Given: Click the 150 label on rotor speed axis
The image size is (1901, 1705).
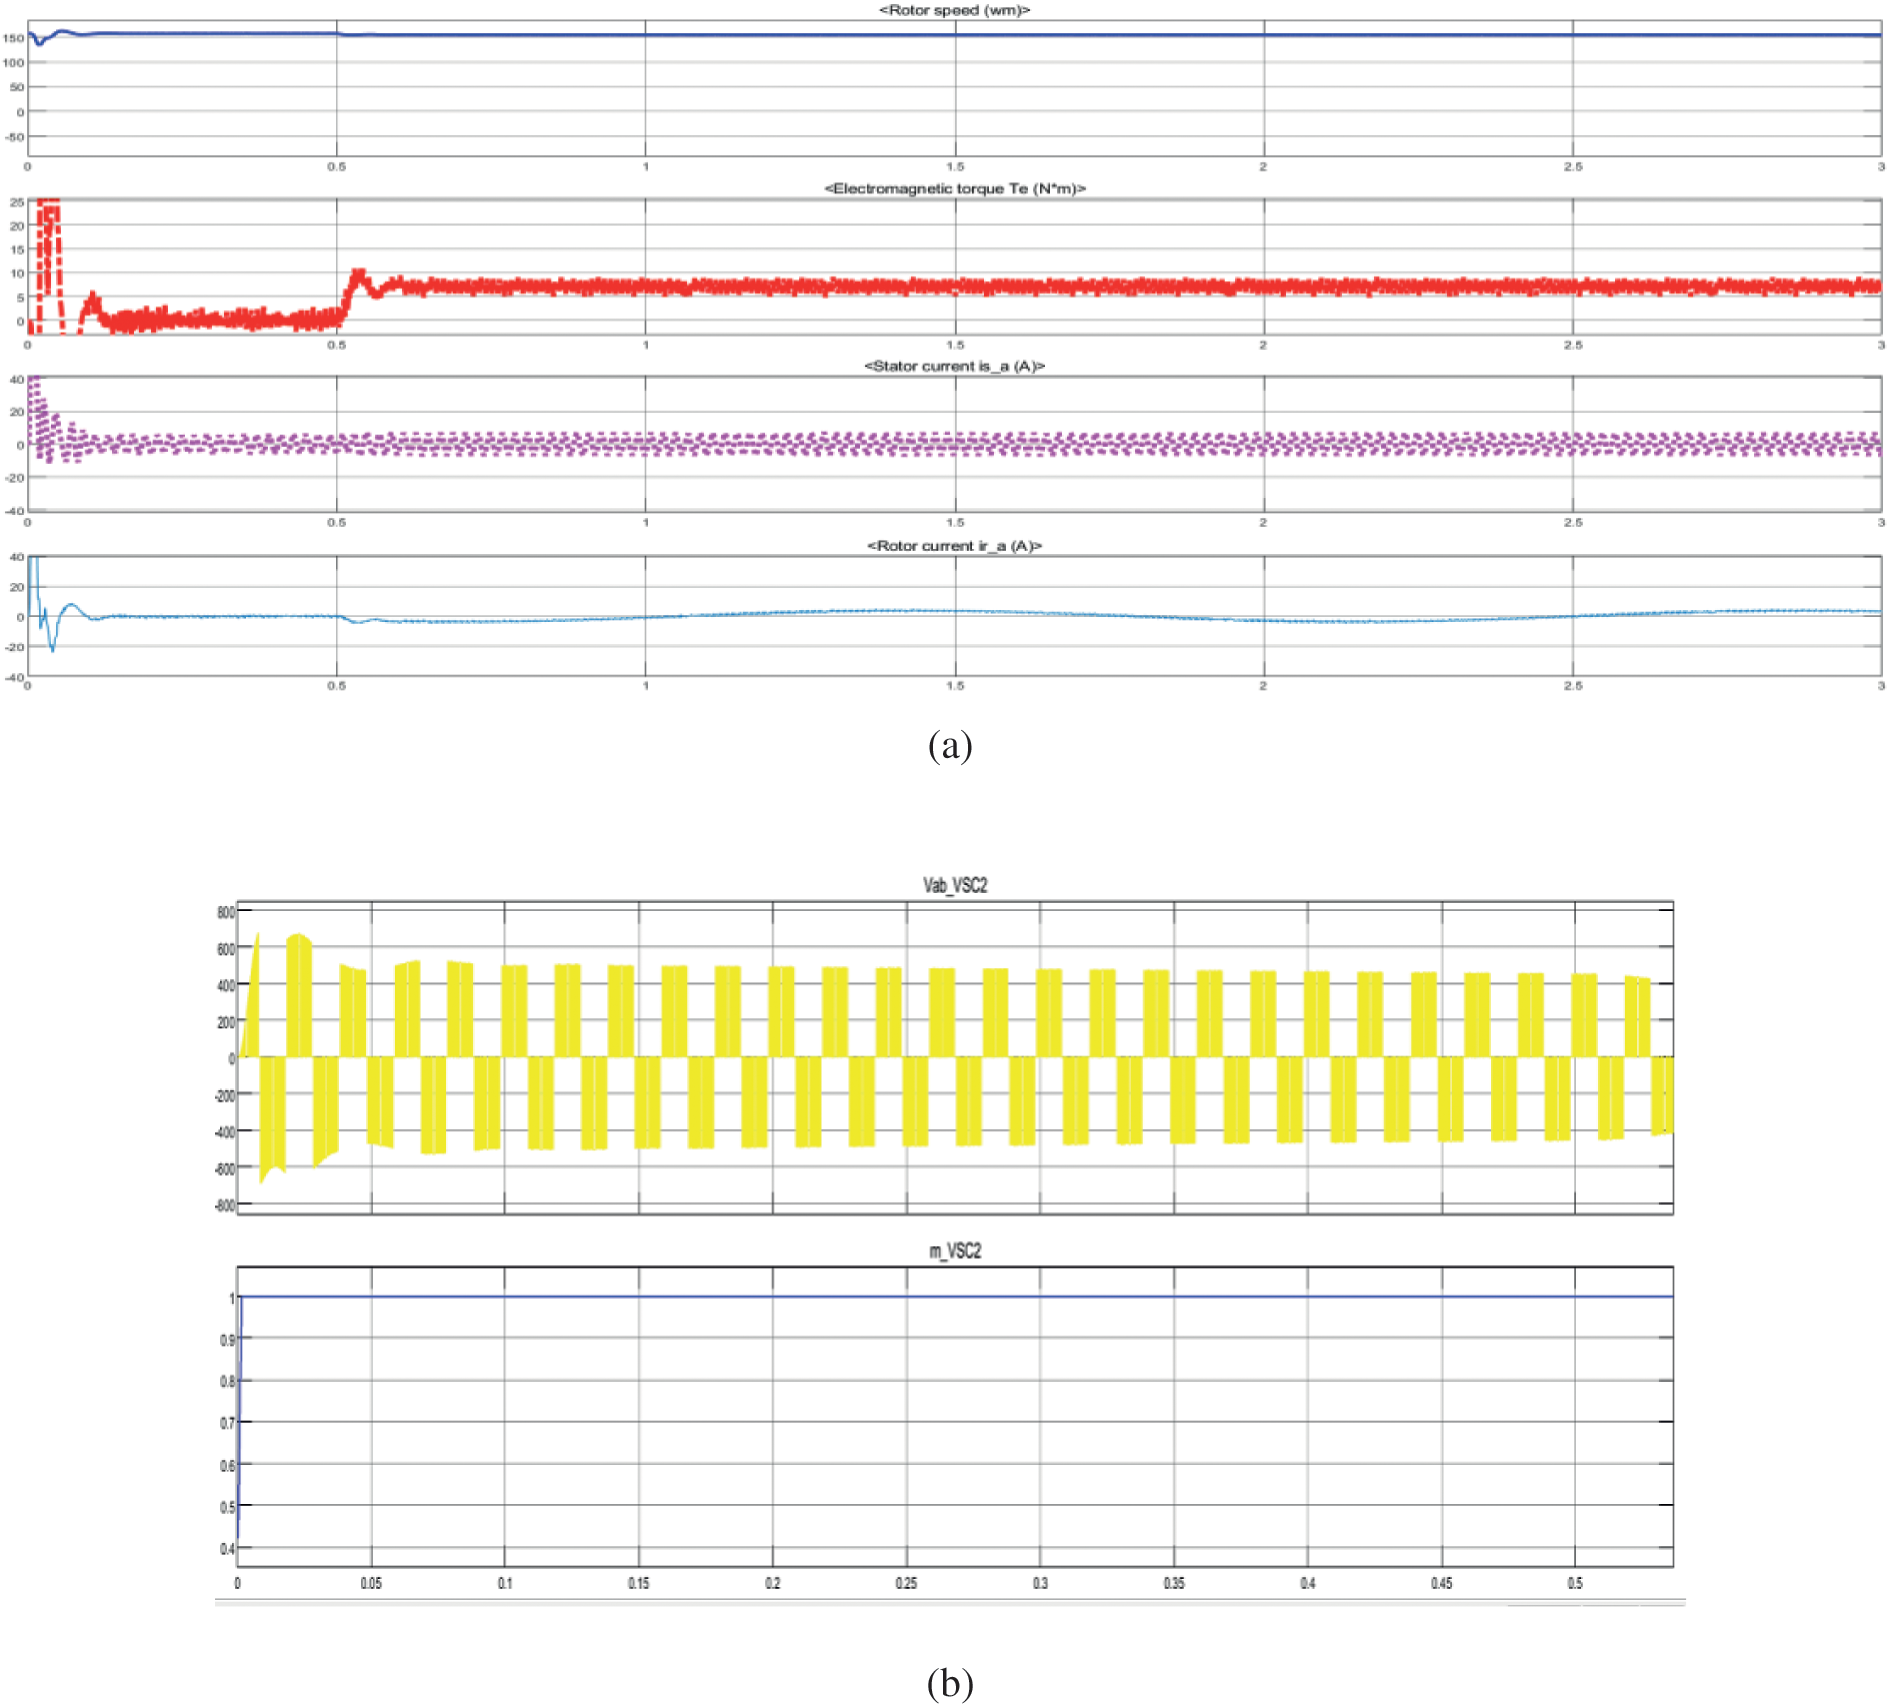Looking at the screenshot, I should pyautogui.click(x=13, y=38).
